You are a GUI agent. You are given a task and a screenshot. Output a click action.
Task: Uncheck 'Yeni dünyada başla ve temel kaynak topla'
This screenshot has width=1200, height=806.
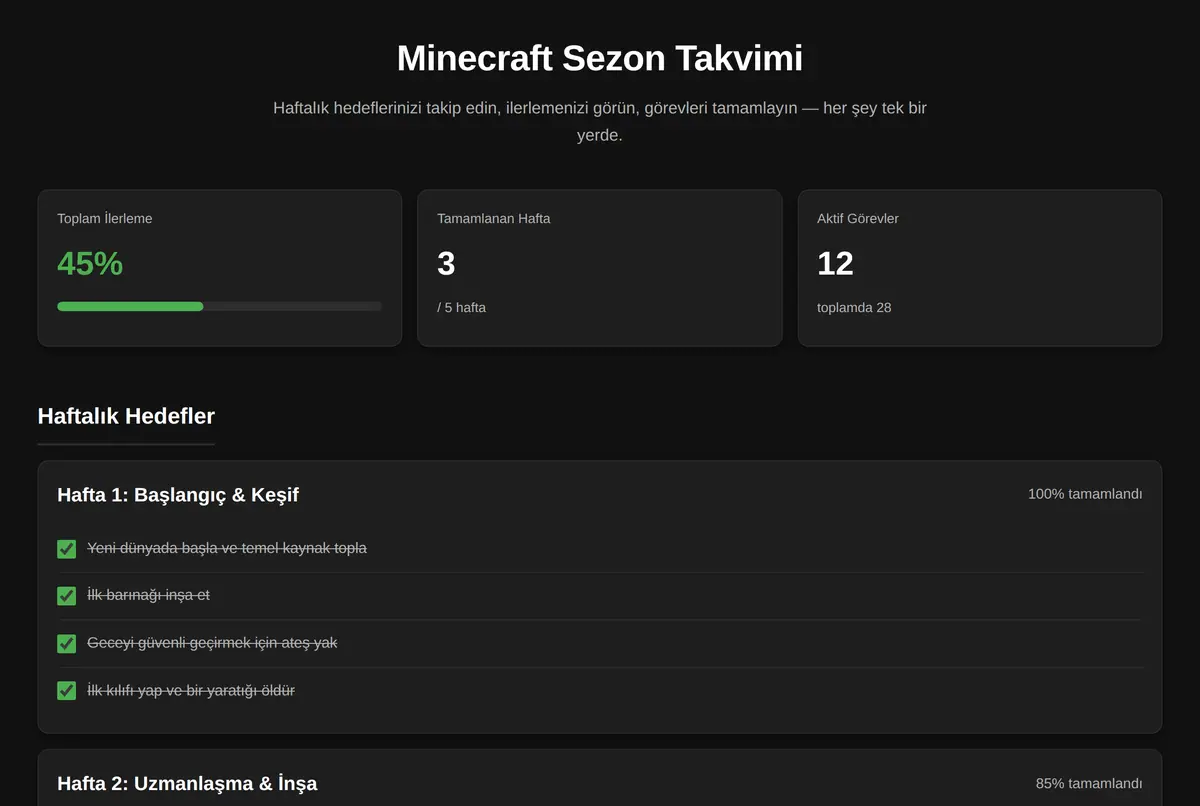67,549
